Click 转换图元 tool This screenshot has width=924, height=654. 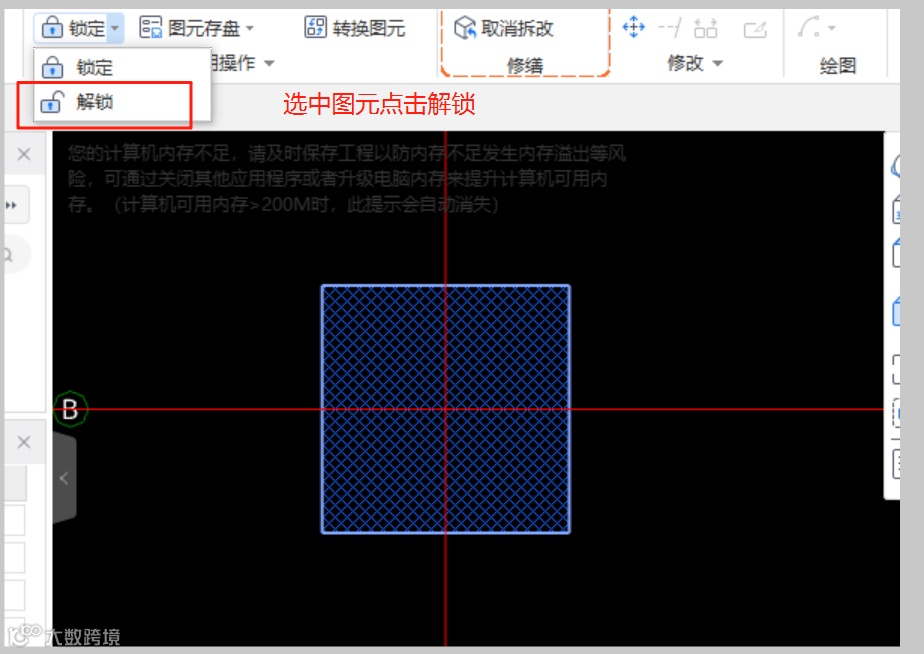(355, 28)
